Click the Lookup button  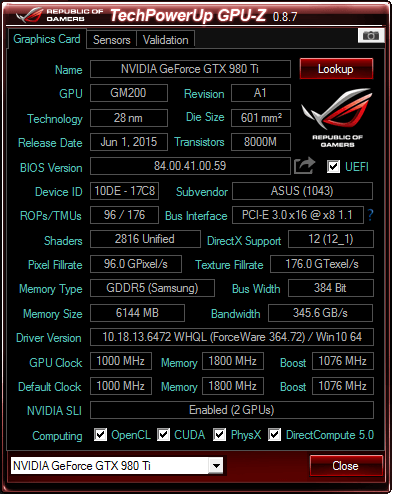(336, 69)
